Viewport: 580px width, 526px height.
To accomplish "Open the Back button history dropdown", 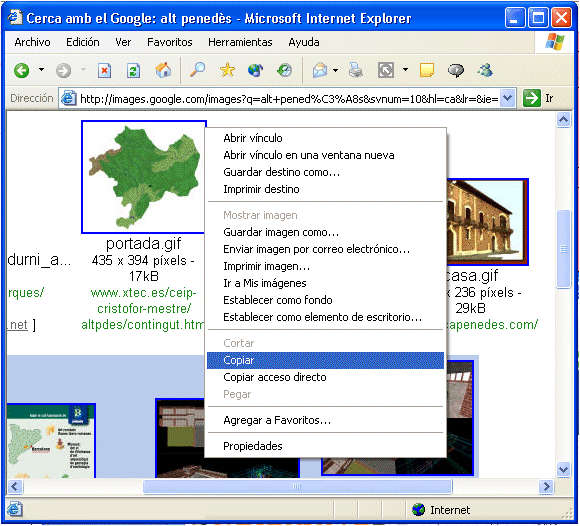I will pos(41,70).
